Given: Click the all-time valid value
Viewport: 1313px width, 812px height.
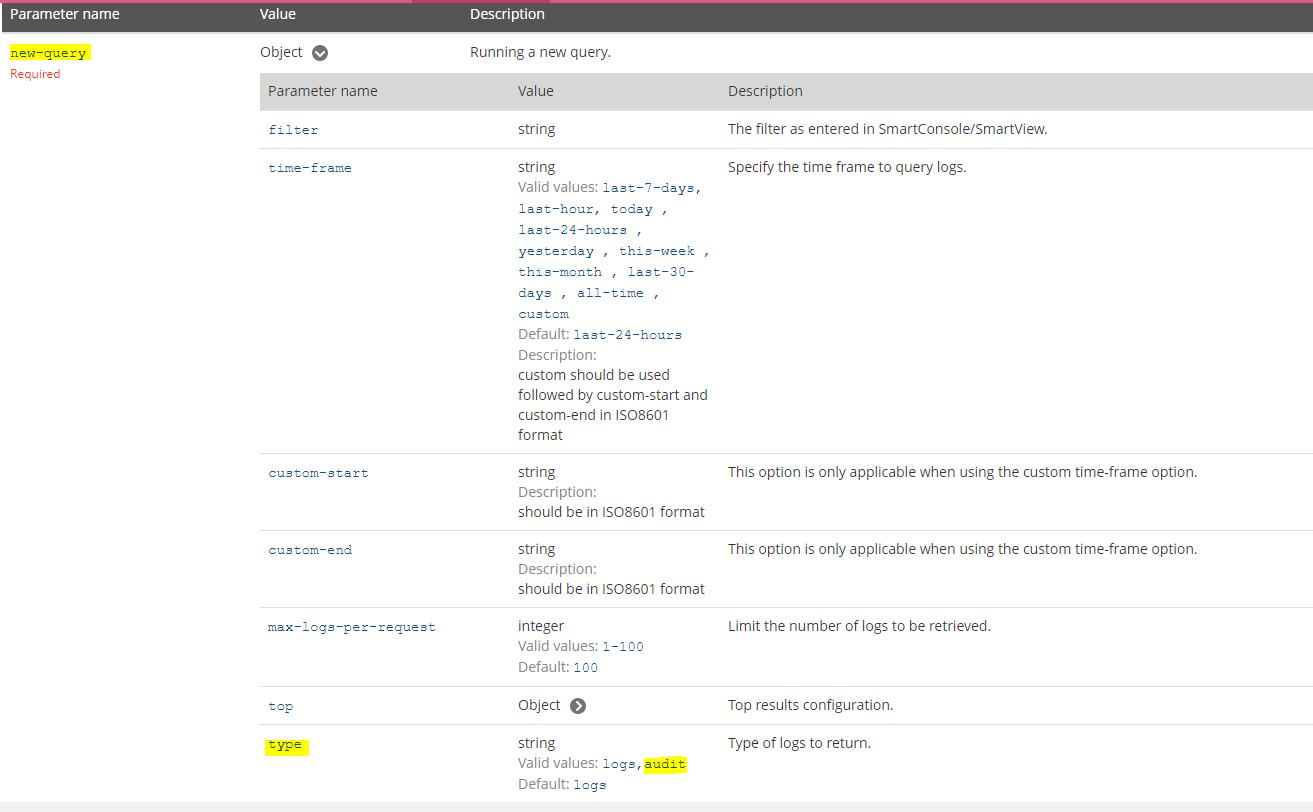Looking at the screenshot, I should [610, 293].
